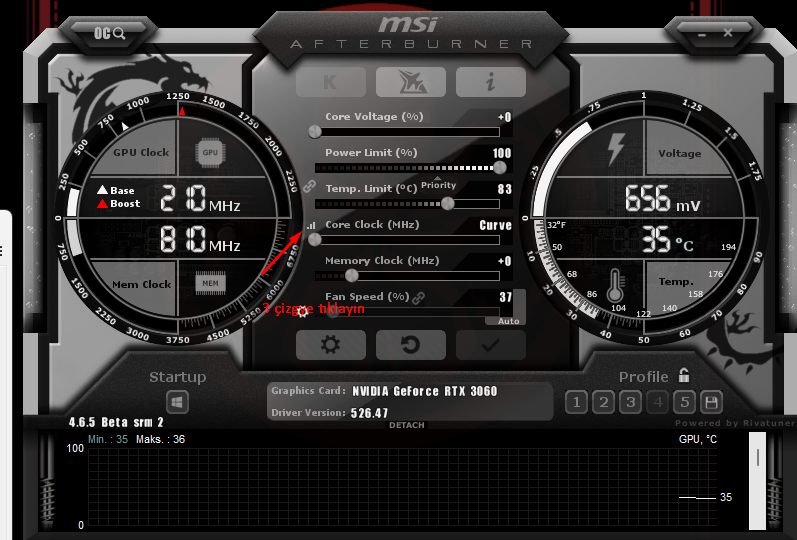Click the Temp. Limit value 83
The width and height of the screenshot is (797, 540).
coord(505,189)
